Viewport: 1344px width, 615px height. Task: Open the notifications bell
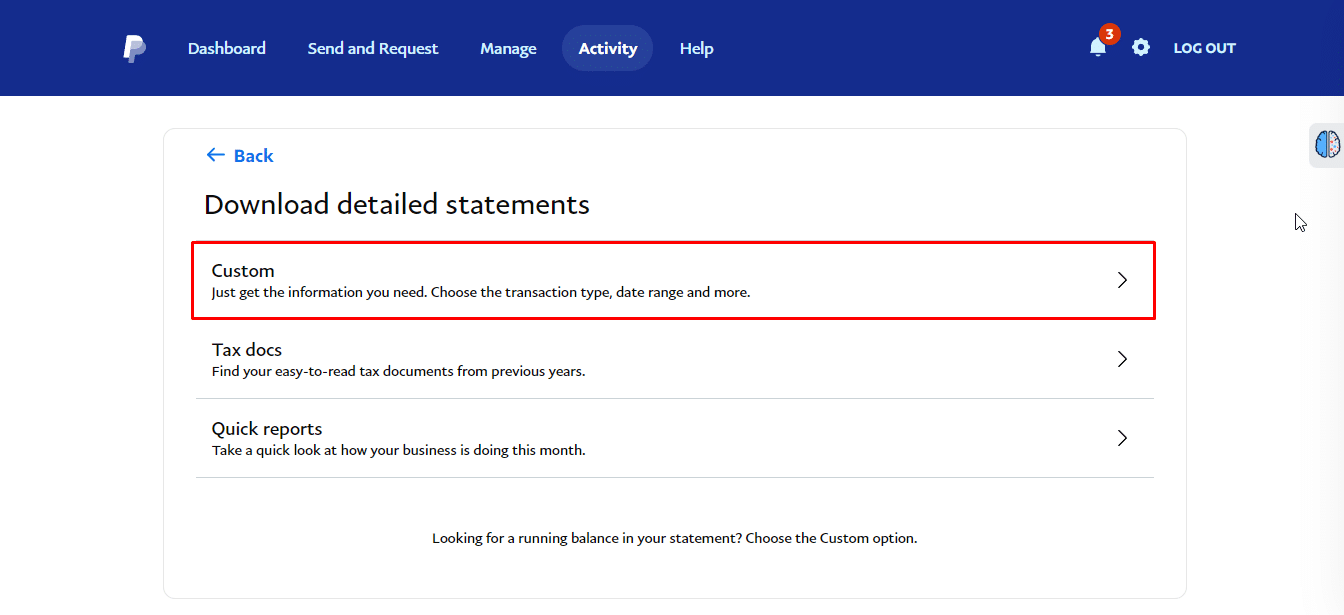(x=1097, y=48)
